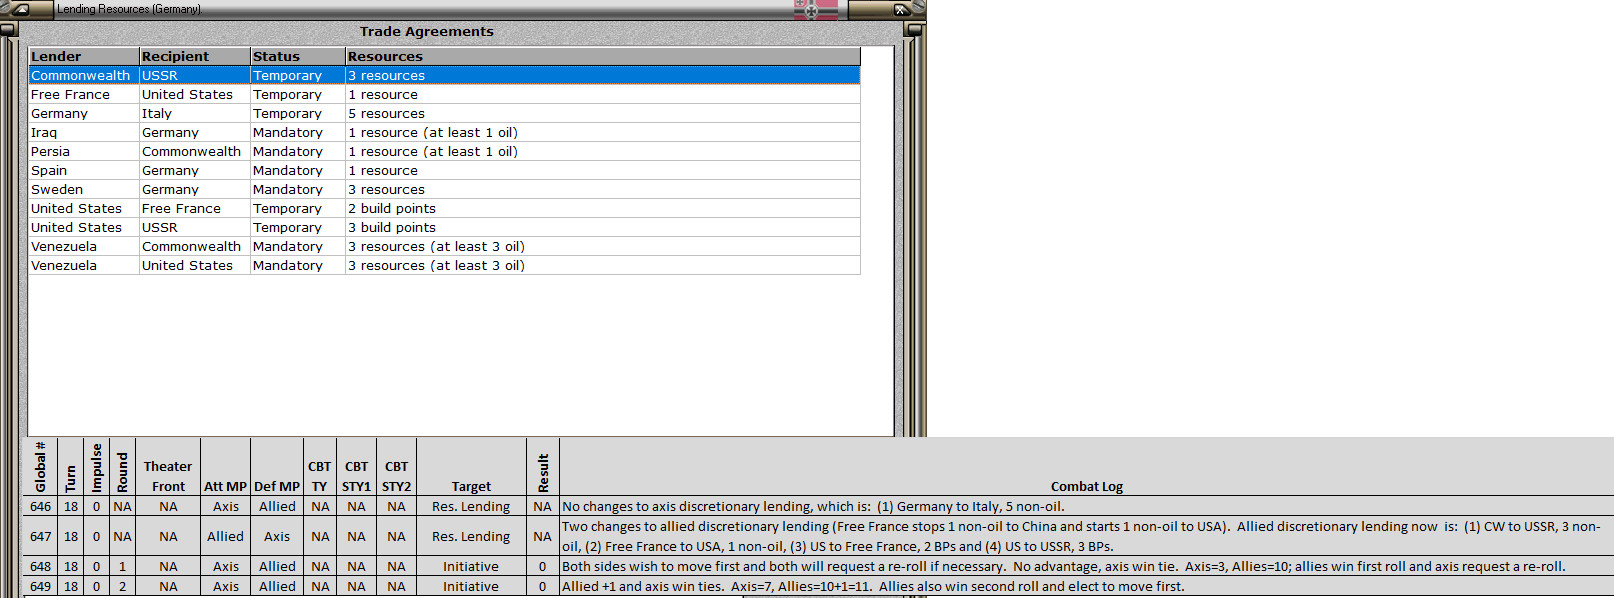Select United States to Free France row

point(444,208)
